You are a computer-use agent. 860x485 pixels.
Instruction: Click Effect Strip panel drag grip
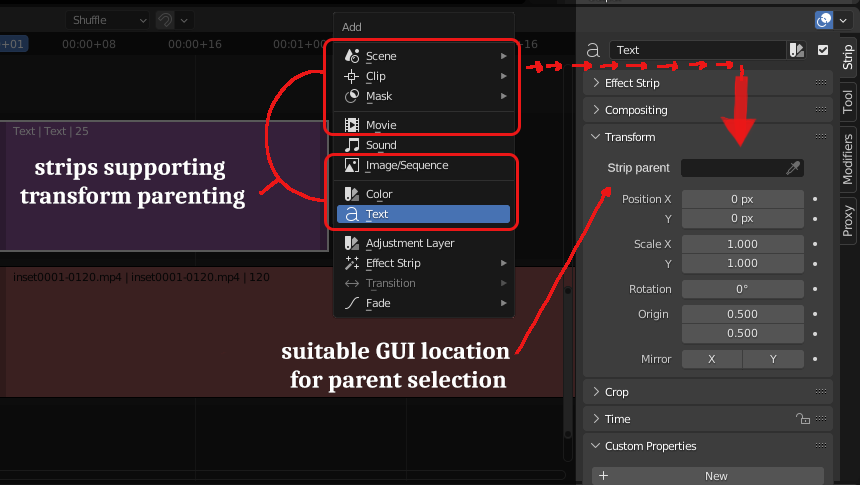tap(821, 83)
